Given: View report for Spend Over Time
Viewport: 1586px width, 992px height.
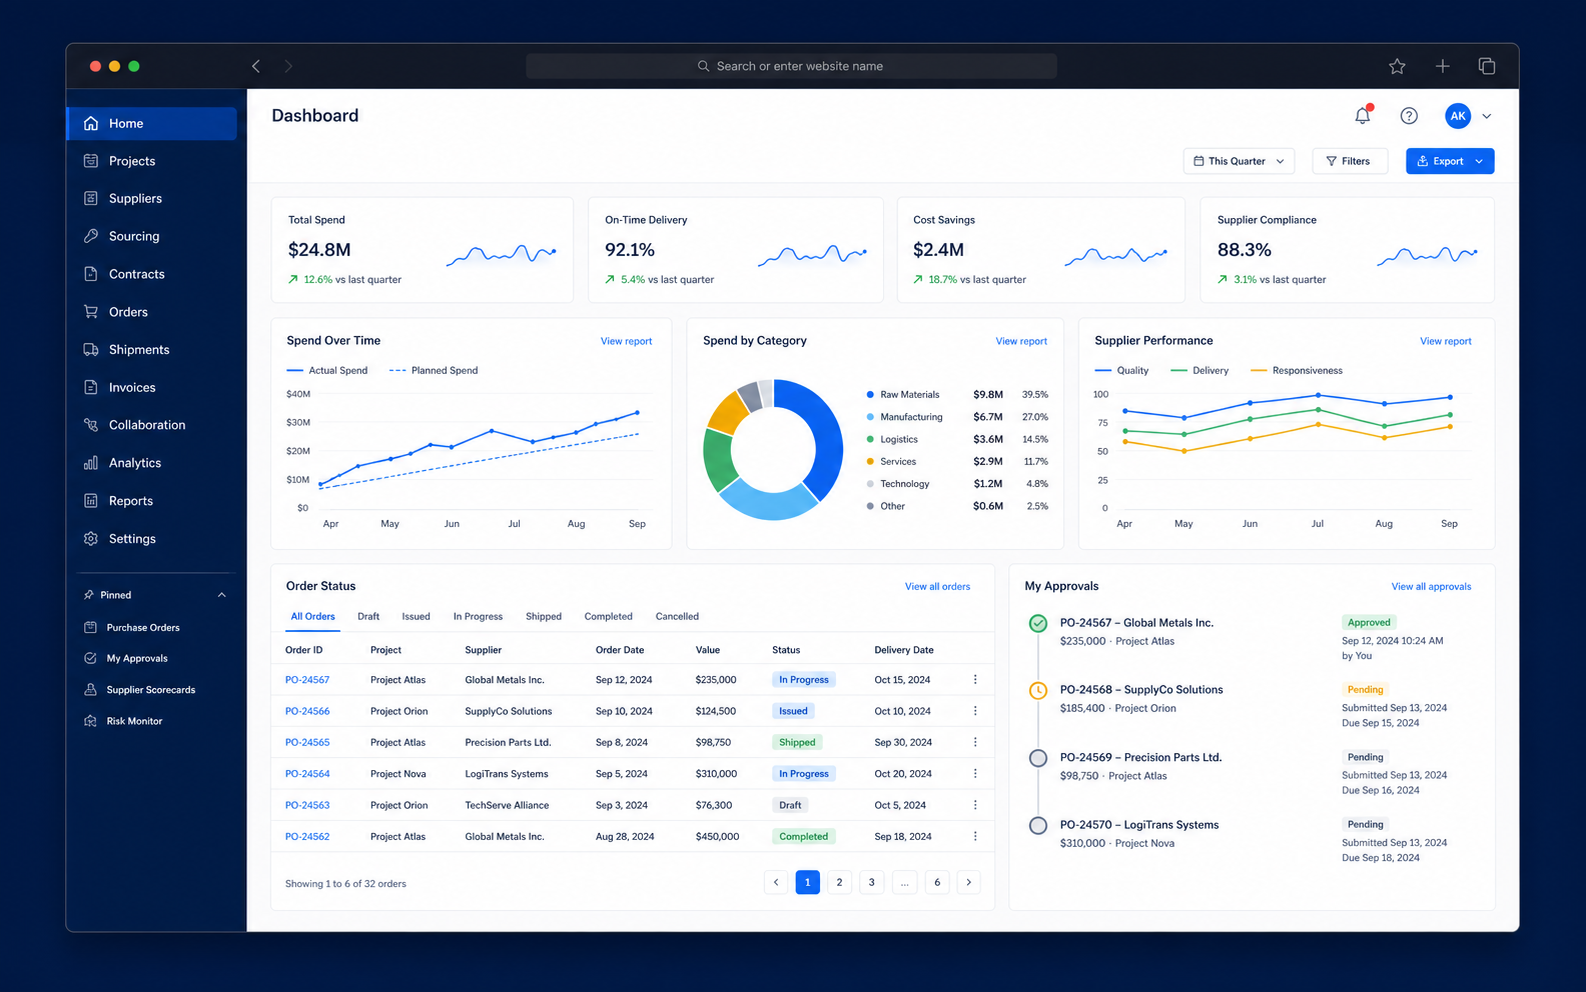Looking at the screenshot, I should tap(626, 341).
